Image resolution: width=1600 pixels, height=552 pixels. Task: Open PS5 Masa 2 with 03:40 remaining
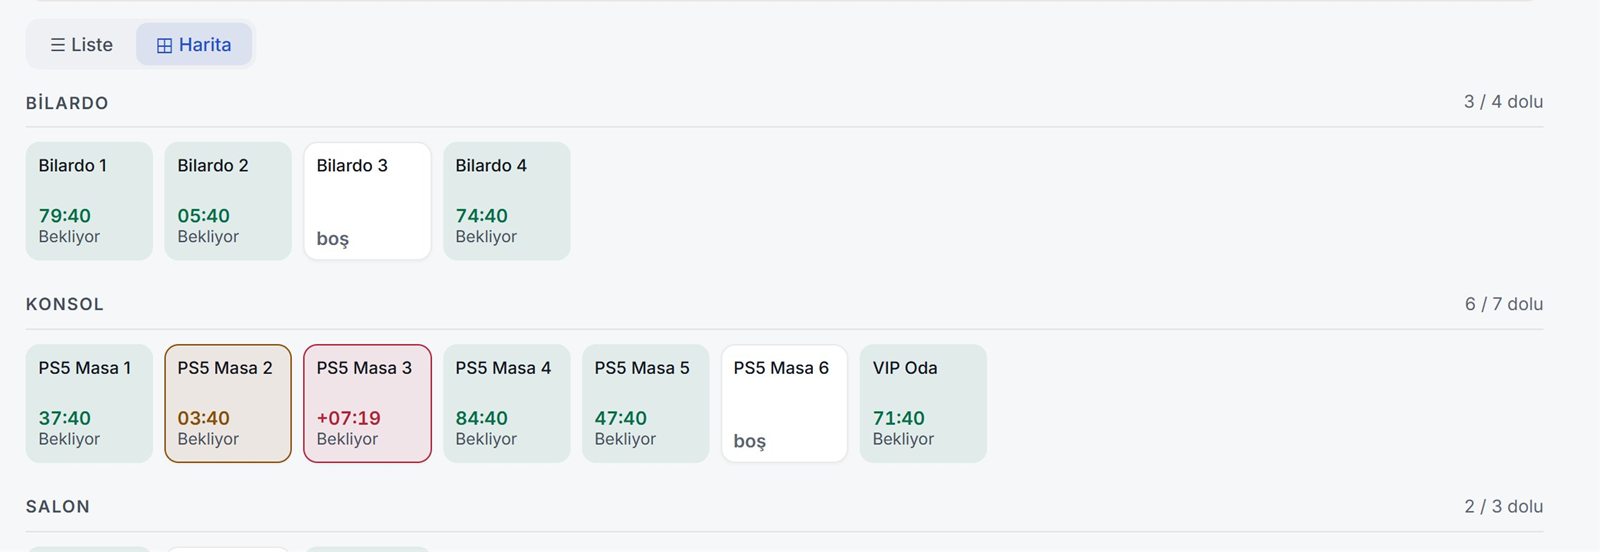coord(228,404)
